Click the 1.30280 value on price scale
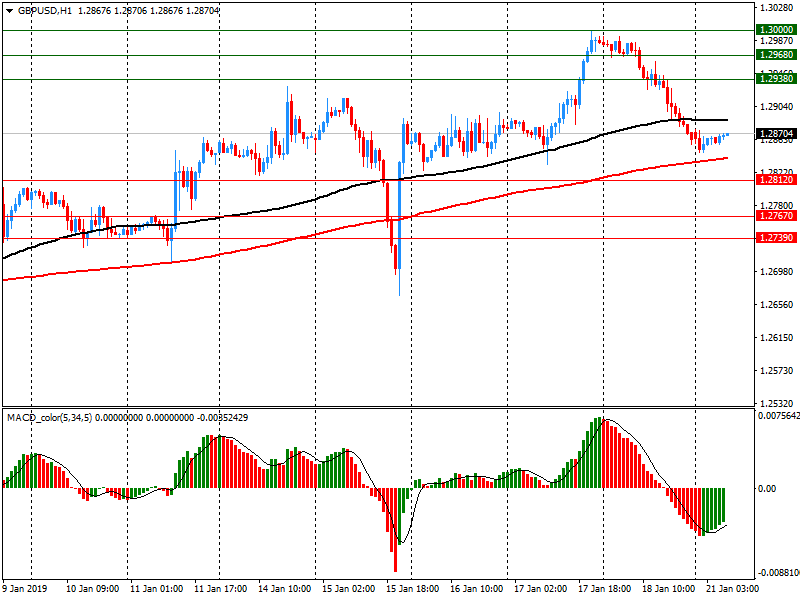The width and height of the screenshot is (800, 600). click(x=776, y=8)
